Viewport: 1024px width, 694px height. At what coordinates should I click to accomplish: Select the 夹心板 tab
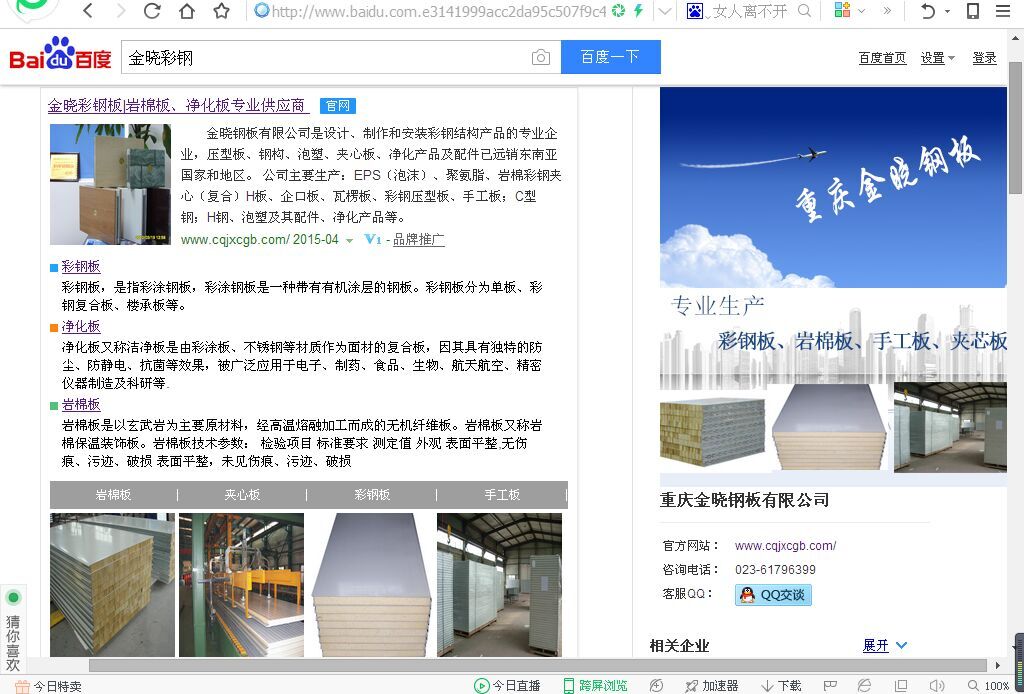pyautogui.click(x=242, y=495)
